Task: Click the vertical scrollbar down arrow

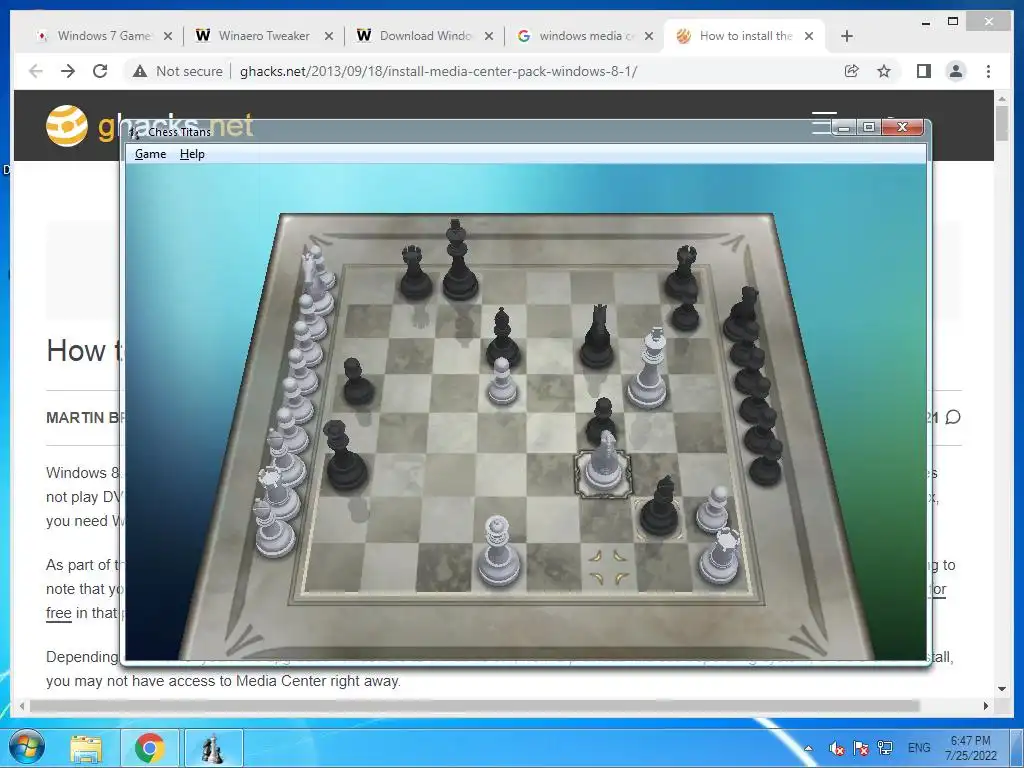Action: (1002, 688)
